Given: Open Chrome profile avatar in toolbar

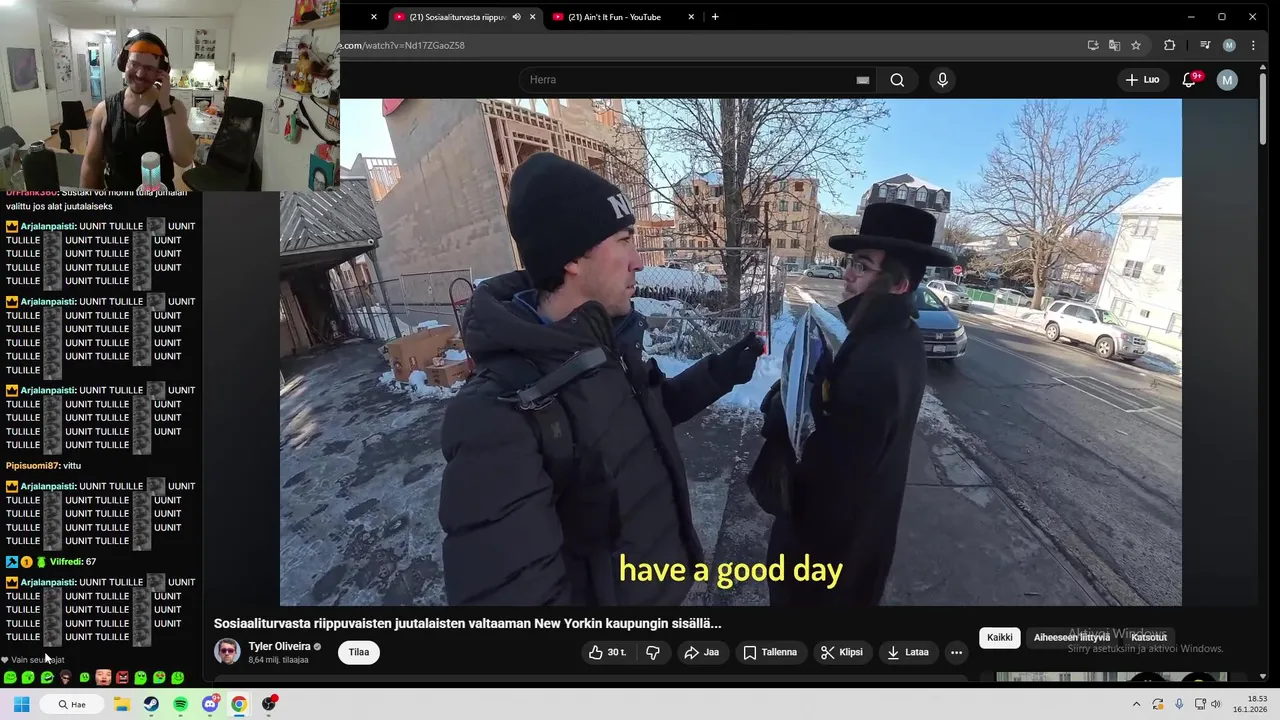Looking at the screenshot, I should (1229, 45).
